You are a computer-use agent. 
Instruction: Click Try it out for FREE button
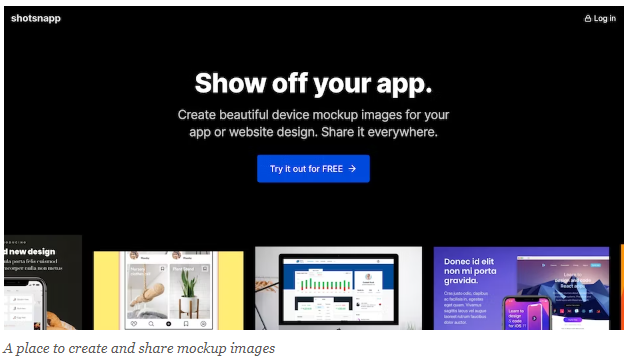313,169
